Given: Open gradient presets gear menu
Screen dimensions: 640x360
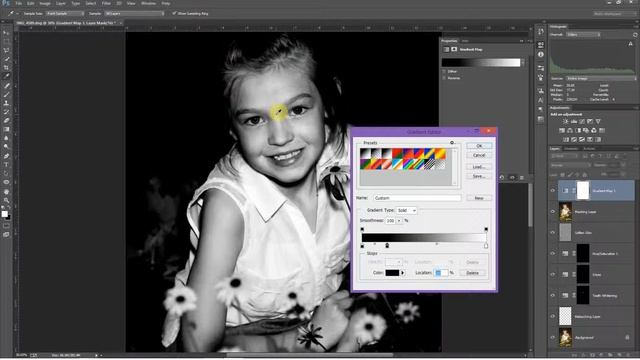Looking at the screenshot, I should click(452, 142).
